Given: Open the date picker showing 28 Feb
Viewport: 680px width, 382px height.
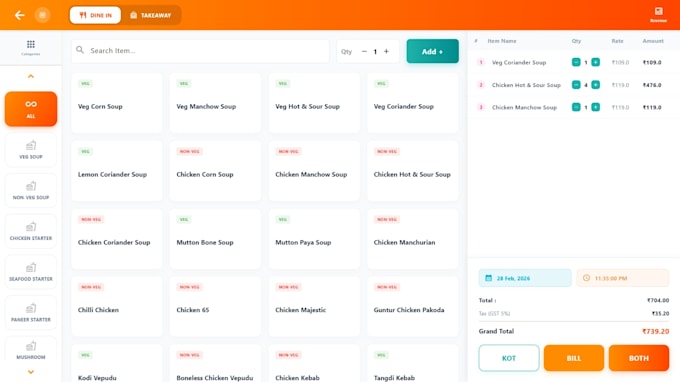Looking at the screenshot, I should tap(525, 278).
